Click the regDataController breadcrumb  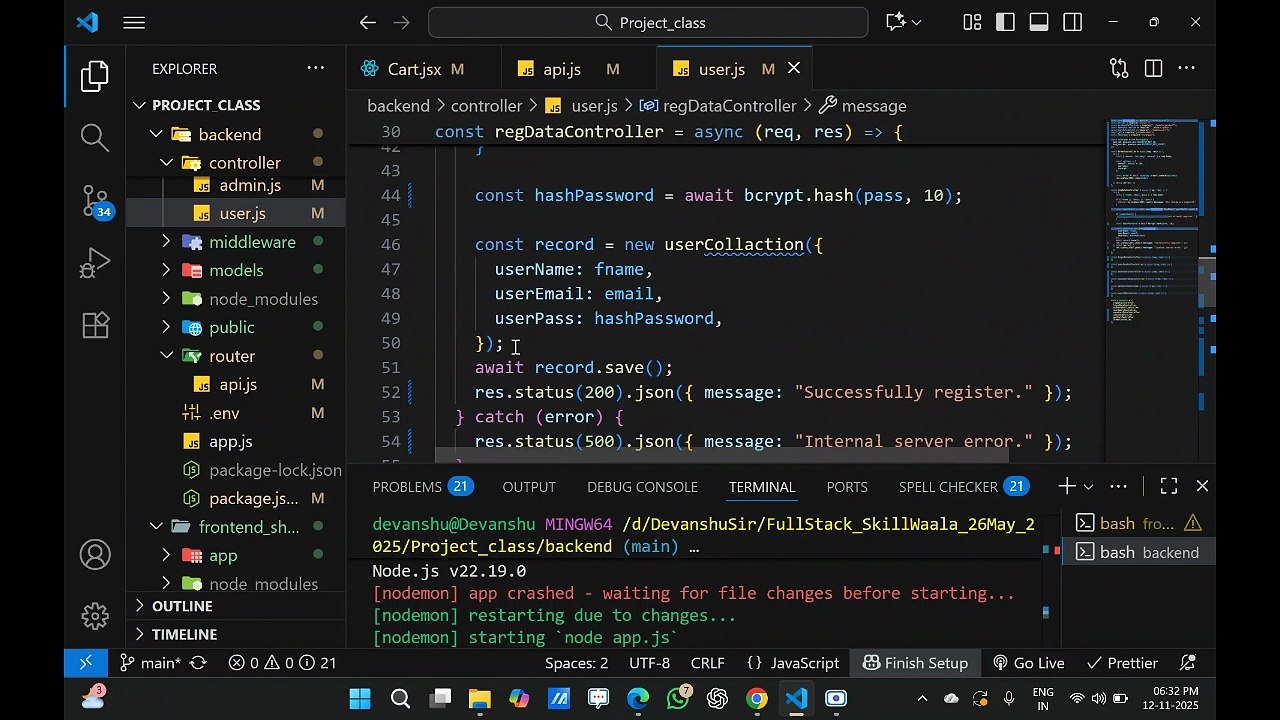coord(718,106)
